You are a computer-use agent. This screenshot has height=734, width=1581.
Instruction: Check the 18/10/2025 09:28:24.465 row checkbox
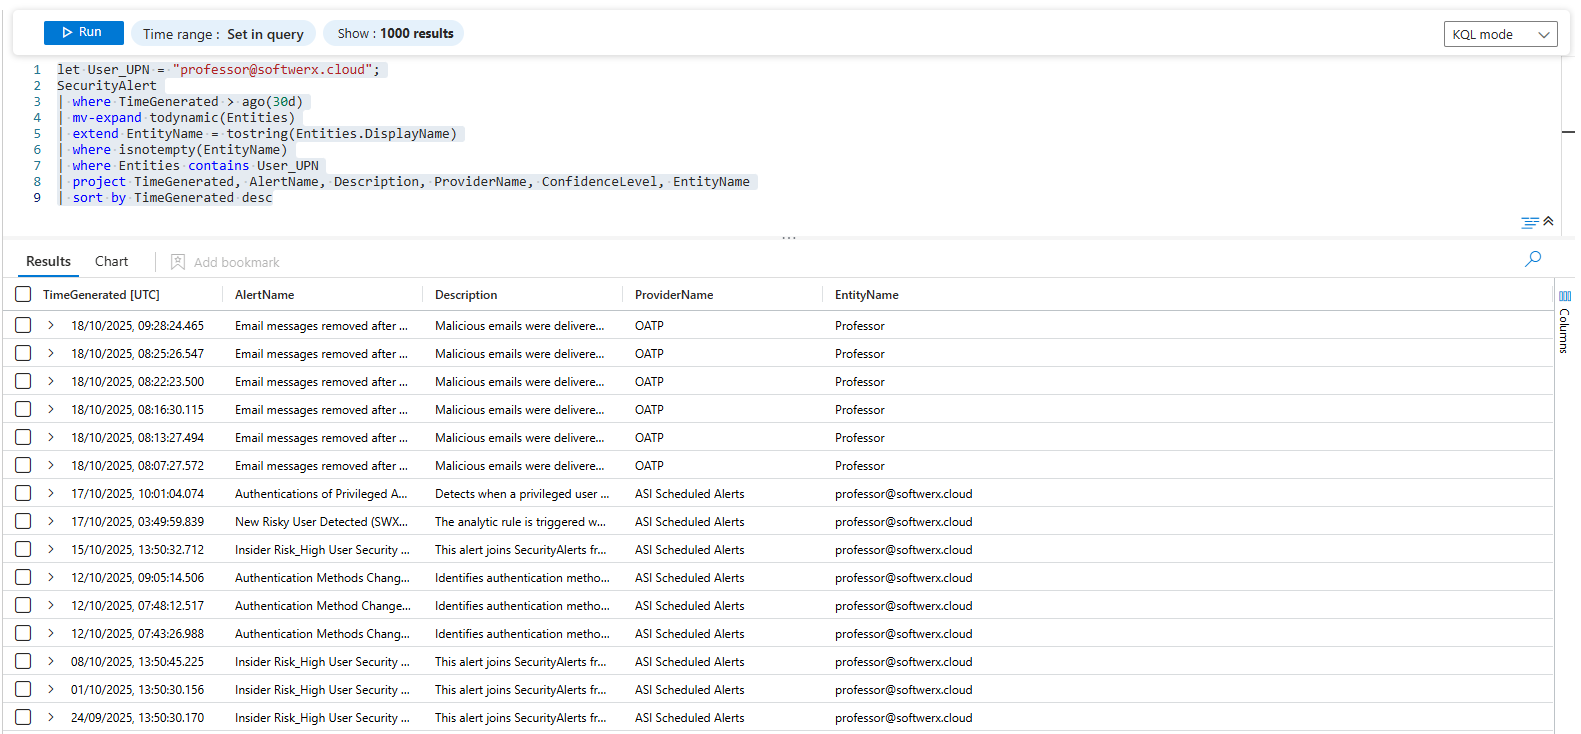coord(23,325)
